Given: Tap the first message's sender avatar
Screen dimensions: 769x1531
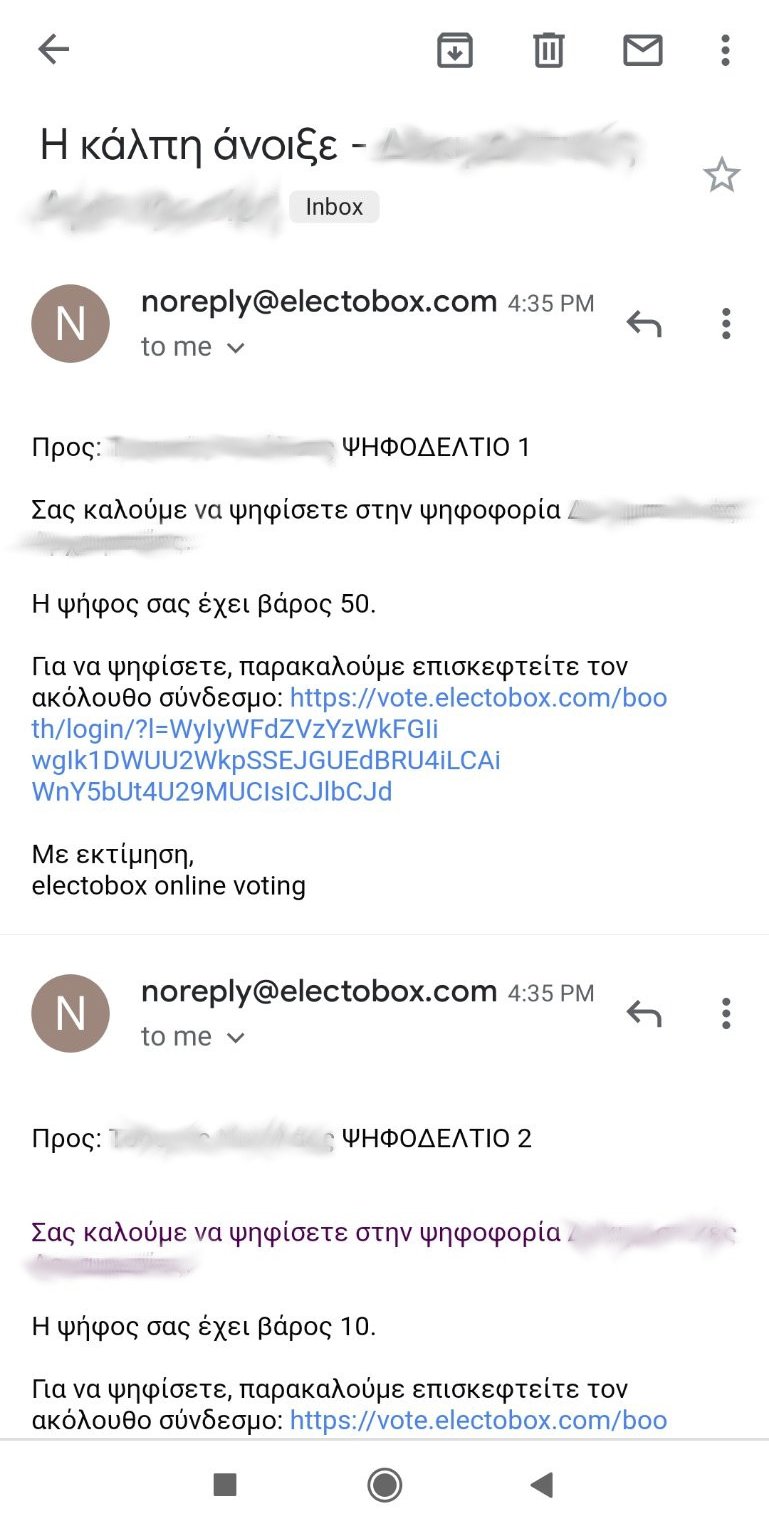Looking at the screenshot, I should pos(70,323).
